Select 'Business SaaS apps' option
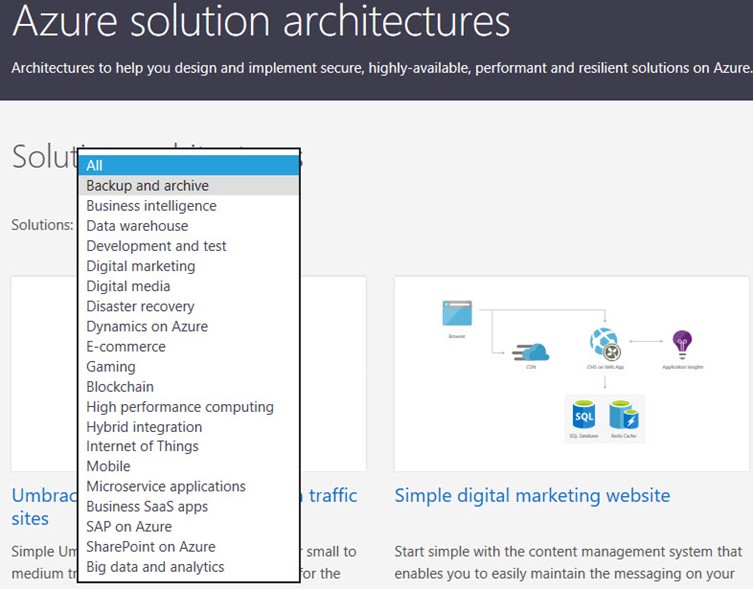This screenshot has width=753, height=589. click(189, 506)
